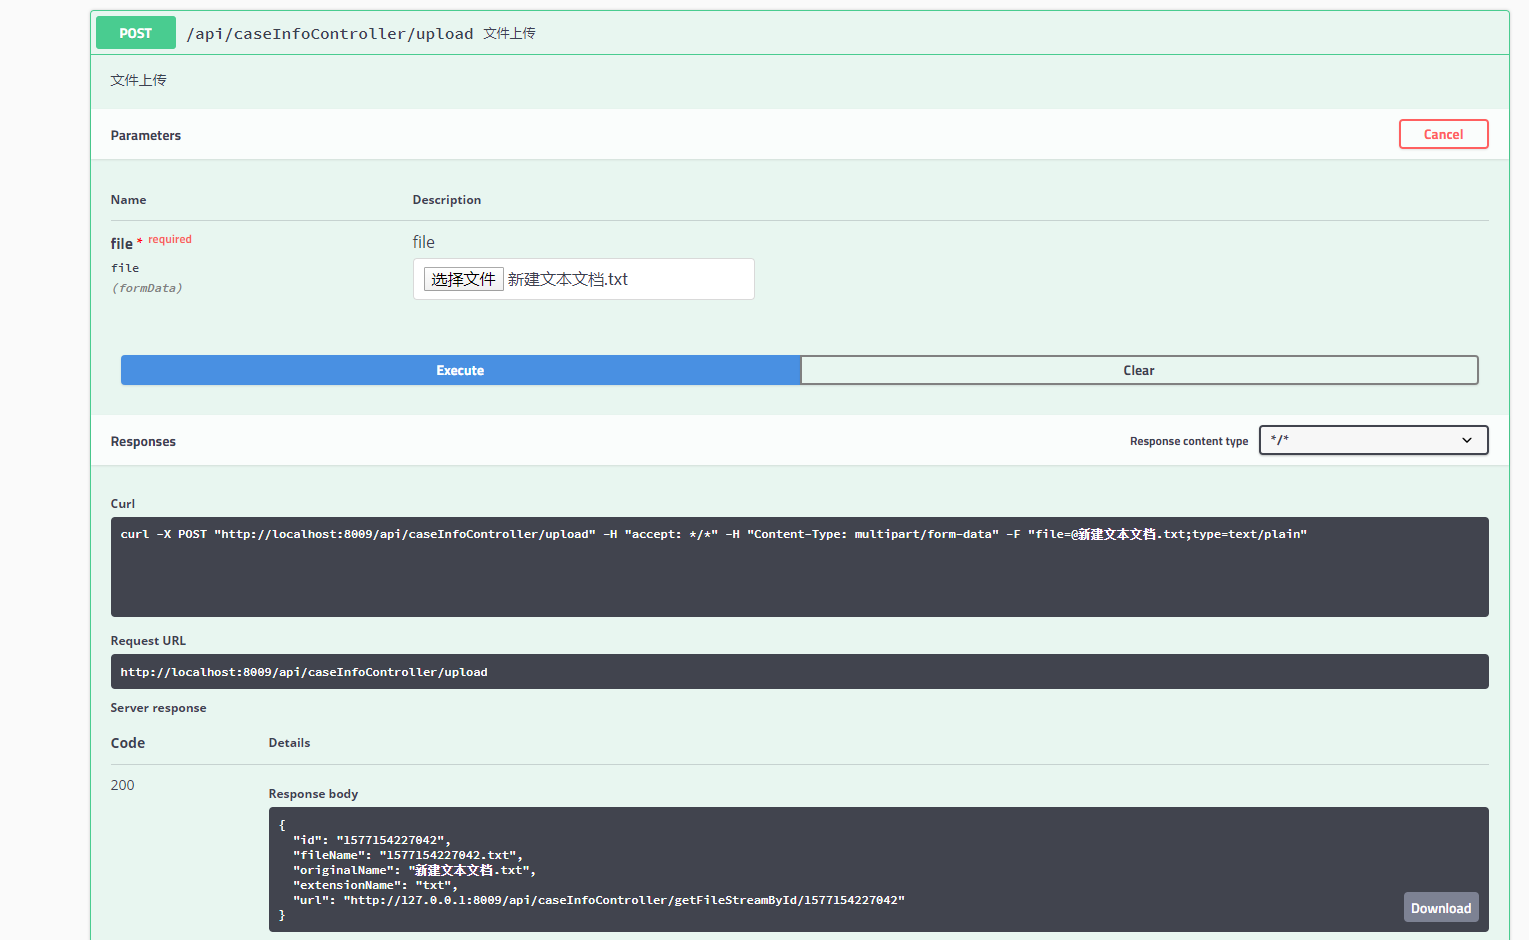
Task: Click the Curl command text box
Action: click(799, 567)
